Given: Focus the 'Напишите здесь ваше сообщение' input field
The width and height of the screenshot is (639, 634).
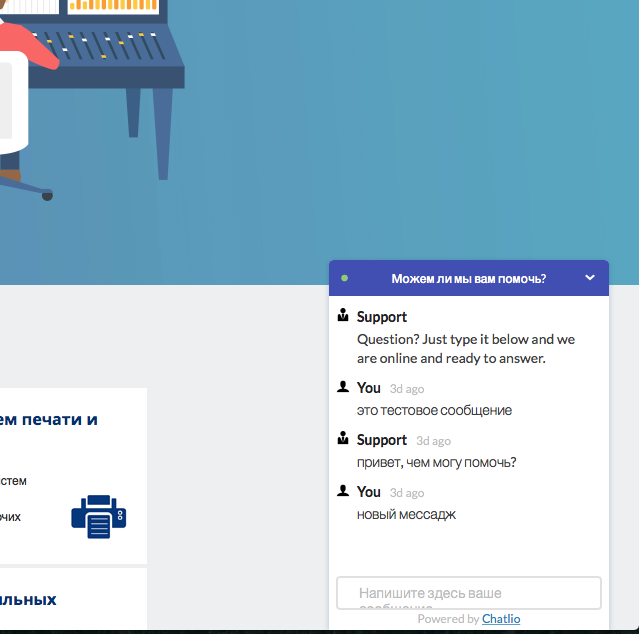Looking at the screenshot, I should (468, 593).
